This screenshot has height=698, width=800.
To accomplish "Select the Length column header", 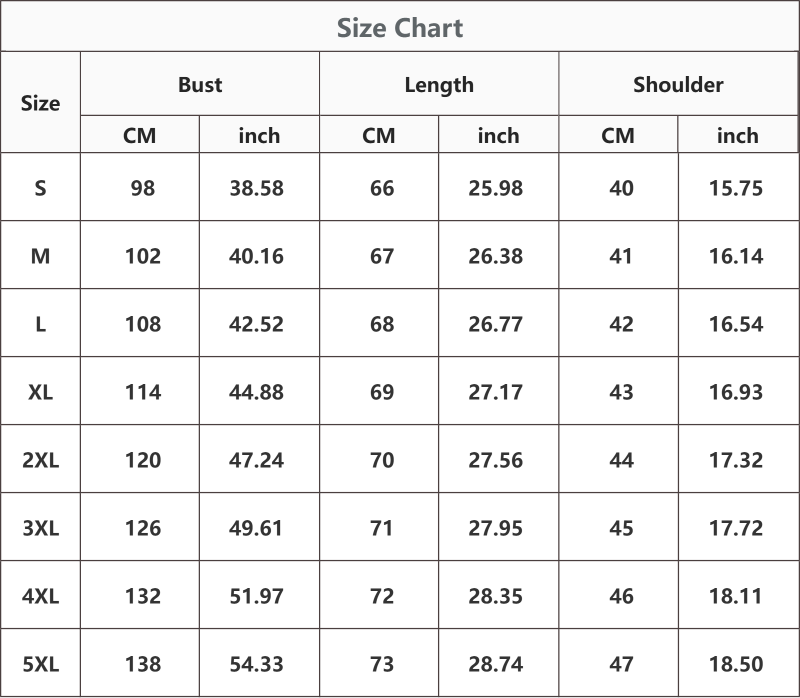I will click(439, 85).
